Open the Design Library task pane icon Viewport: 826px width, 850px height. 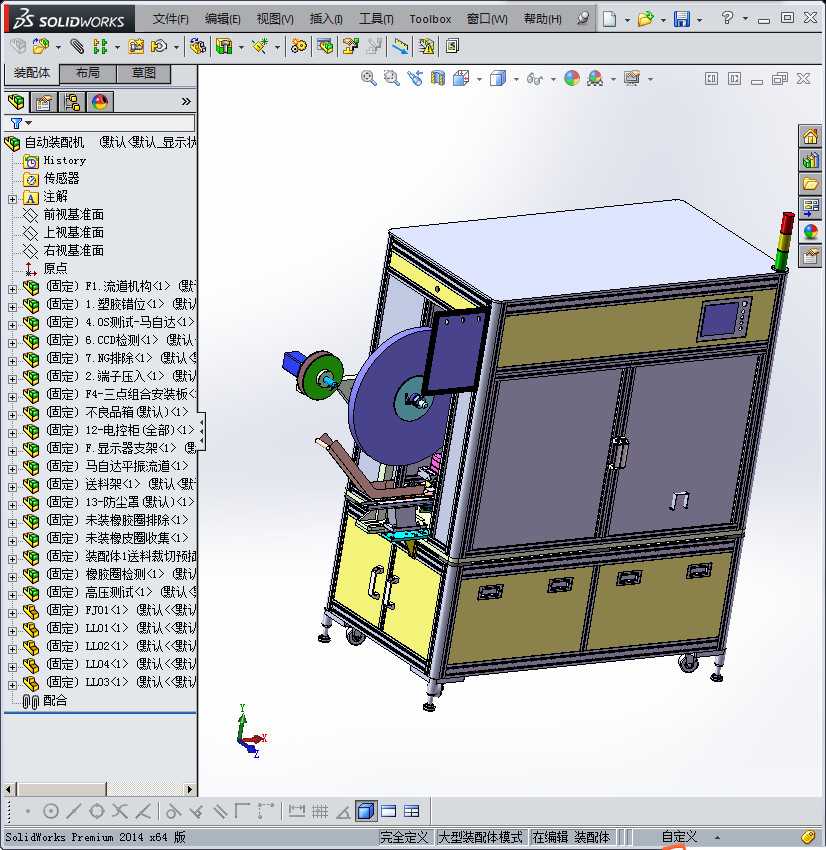810,160
